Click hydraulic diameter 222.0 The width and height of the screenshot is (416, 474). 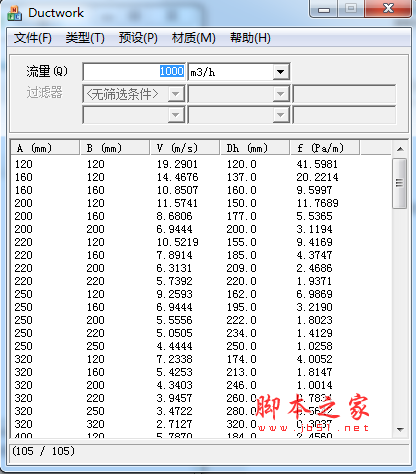coord(241,320)
